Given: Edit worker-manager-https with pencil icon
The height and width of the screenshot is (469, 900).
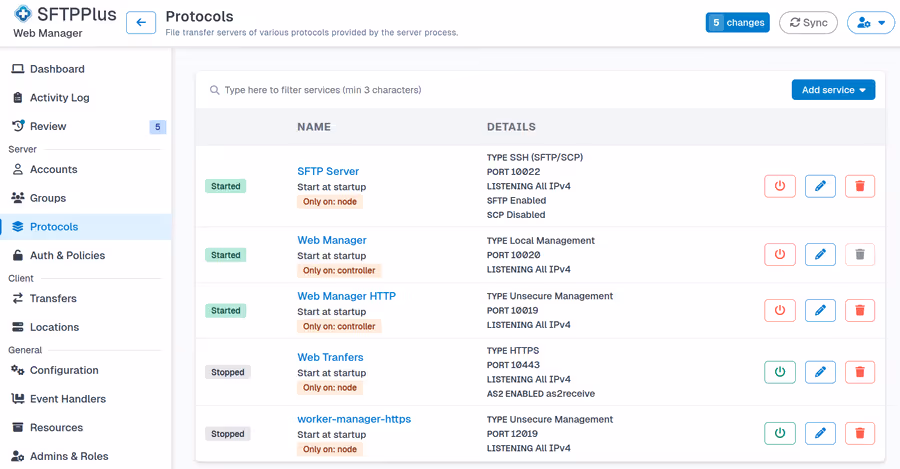Looking at the screenshot, I should tap(820, 433).
